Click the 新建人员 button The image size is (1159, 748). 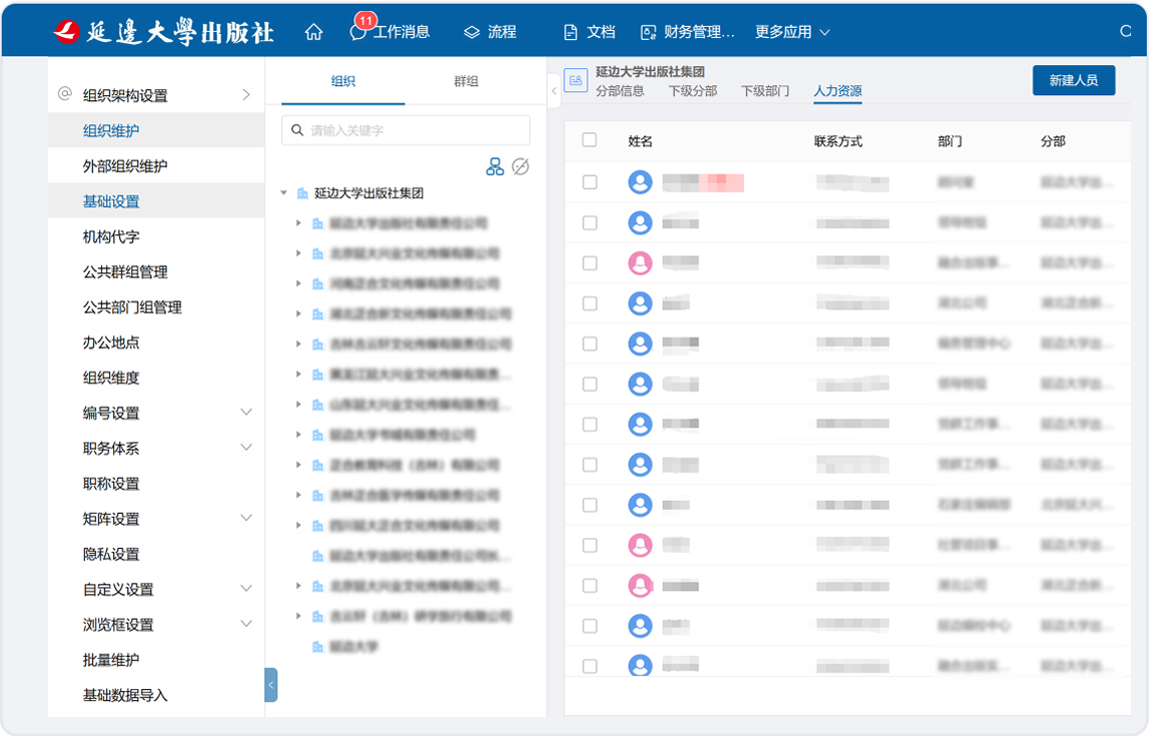[x=1073, y=80]
